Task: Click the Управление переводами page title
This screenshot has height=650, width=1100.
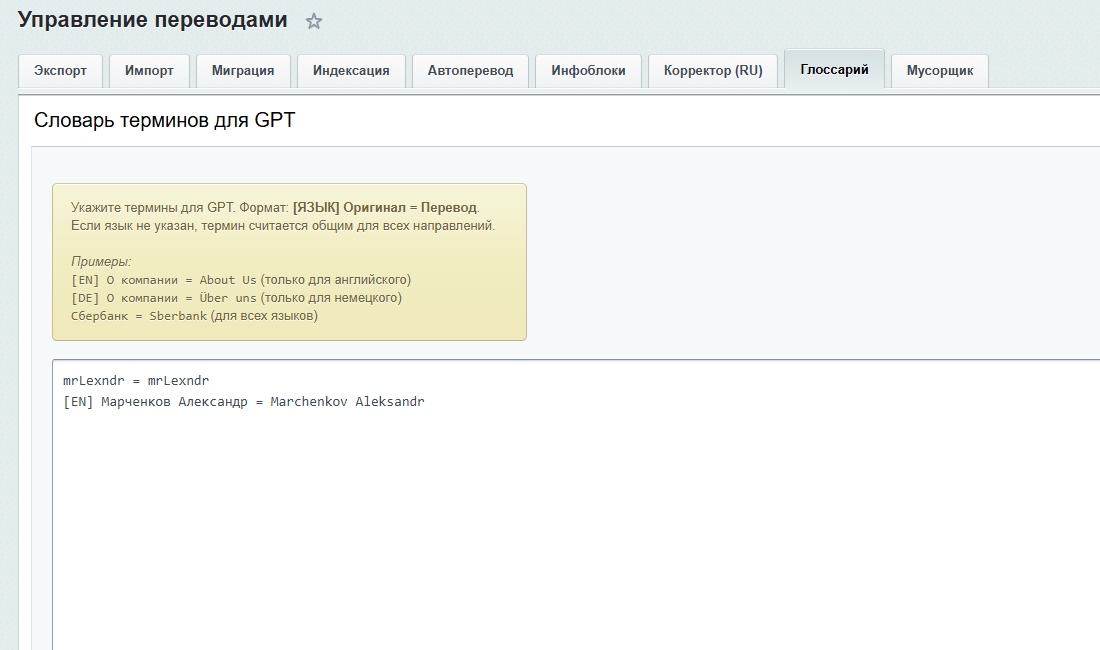Action: click(152, 20)
